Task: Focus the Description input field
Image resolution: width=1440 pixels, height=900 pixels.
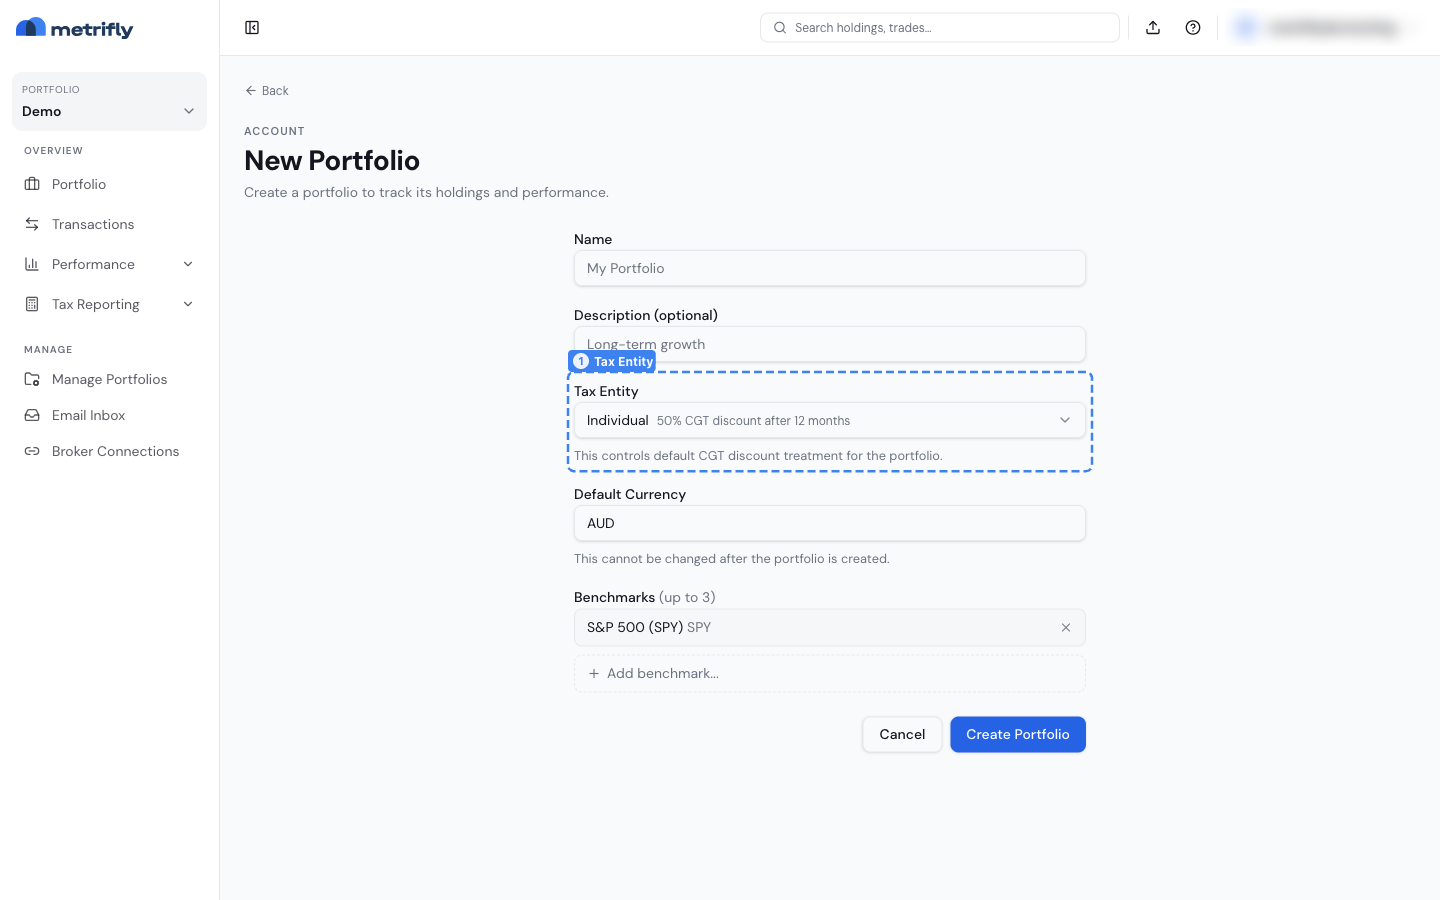Action: point(830,344)
